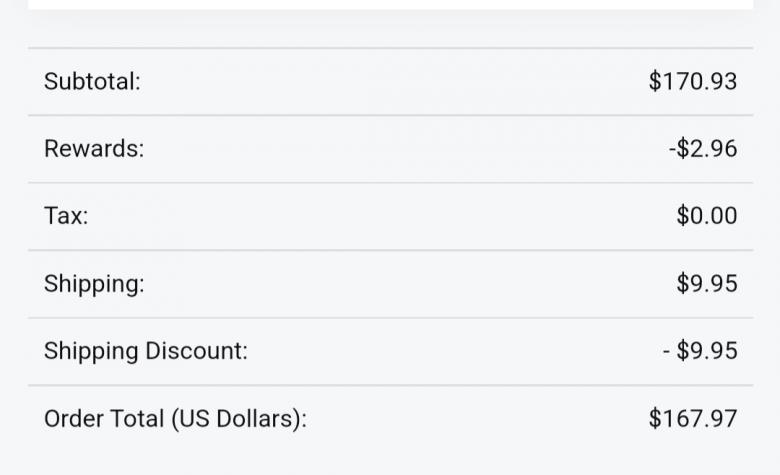The image size is (780, 475).
Task: Select the $9.95 shipping charge amount
Action: click(x=706, y=284)
